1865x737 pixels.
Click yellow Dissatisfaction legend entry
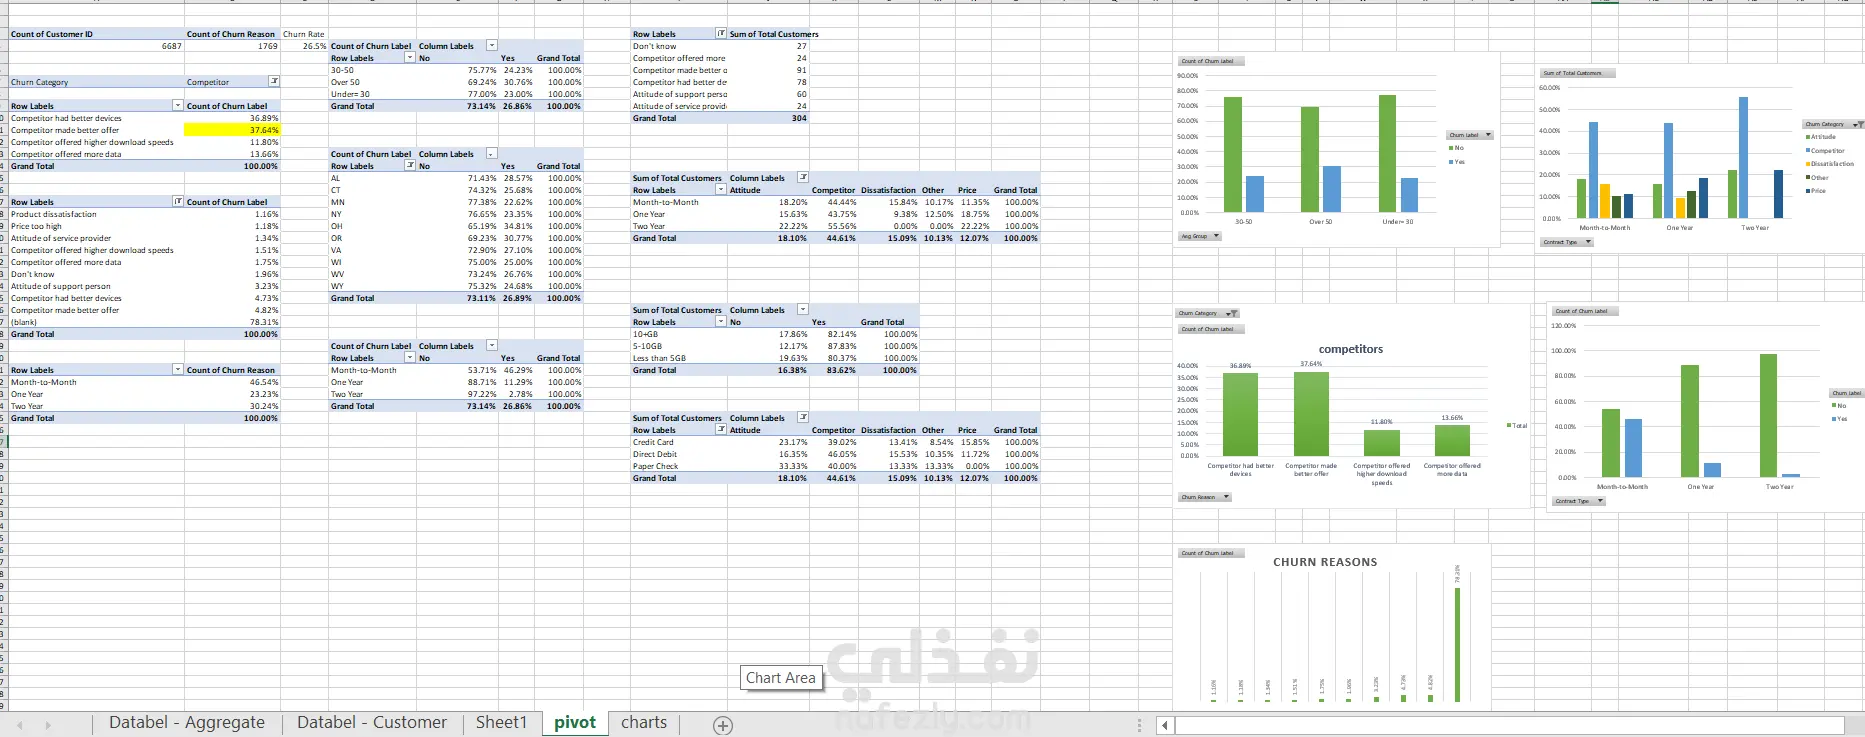[1830, 164]
